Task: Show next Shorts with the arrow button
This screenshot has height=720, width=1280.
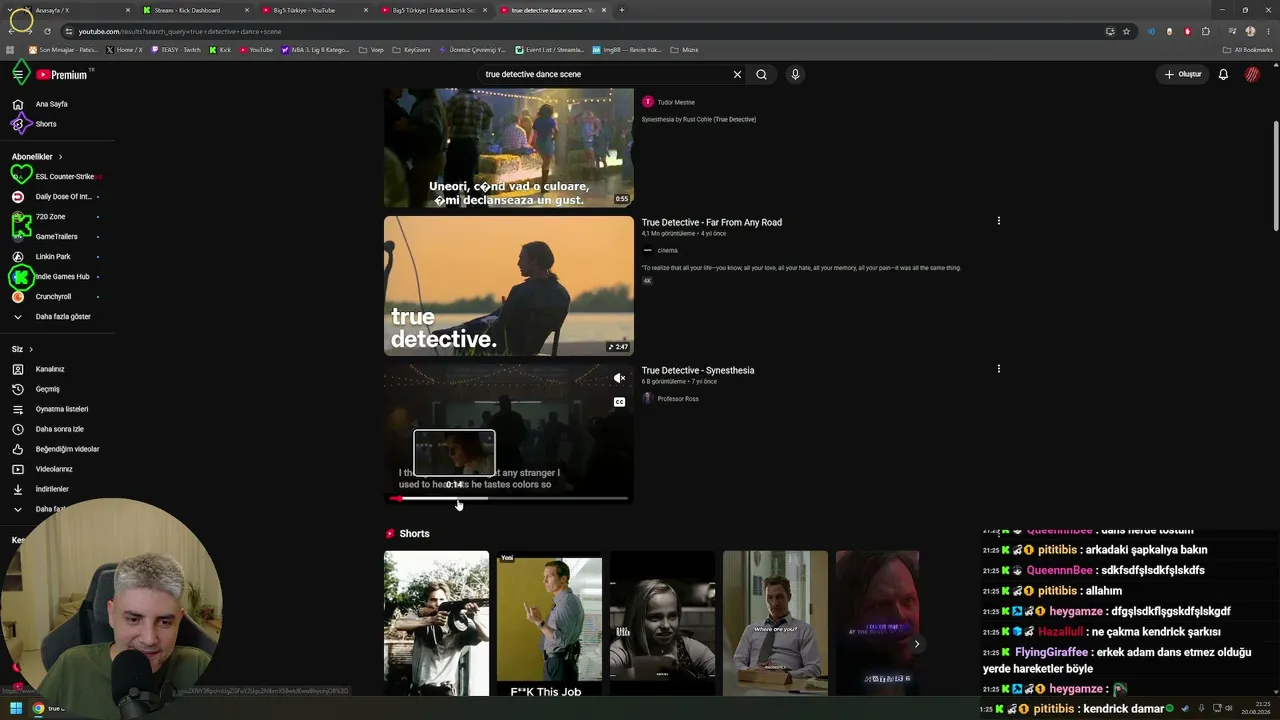Action: pos(916,644)
